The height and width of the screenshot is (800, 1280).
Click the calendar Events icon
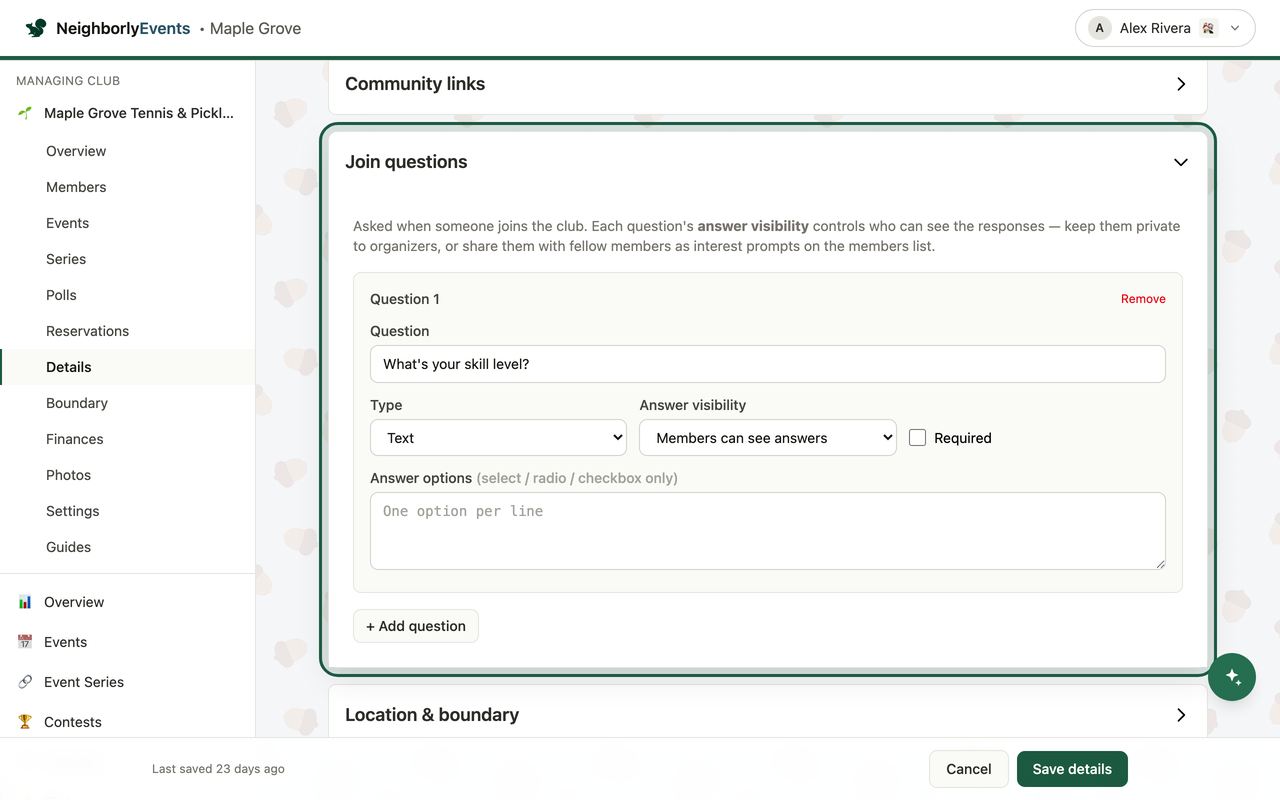tap(25, 642)
